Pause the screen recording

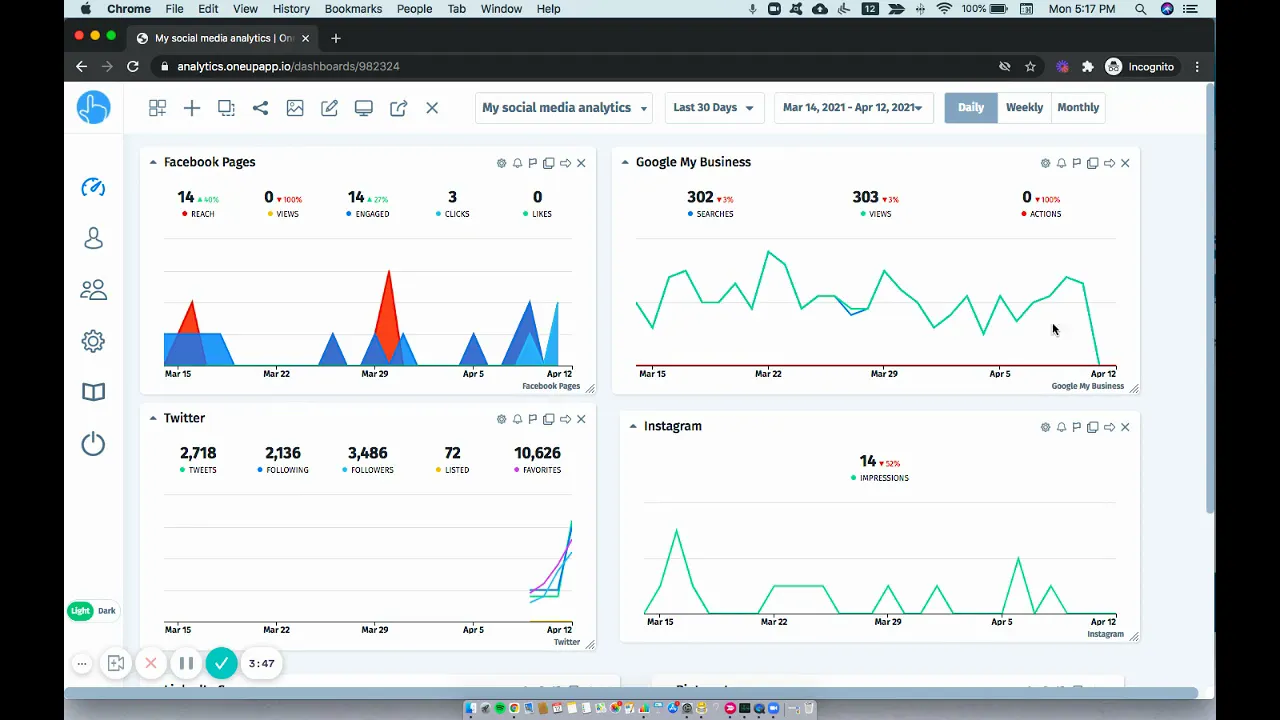coord(186,663)
